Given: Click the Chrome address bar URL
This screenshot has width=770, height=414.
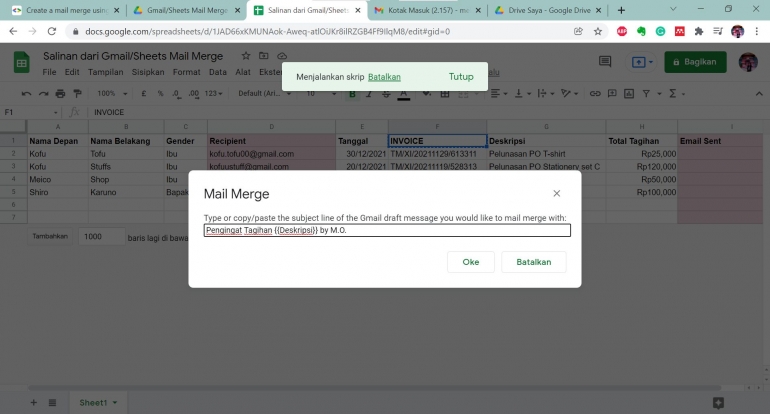Looking at the screenshot, I should pos(267,31).
